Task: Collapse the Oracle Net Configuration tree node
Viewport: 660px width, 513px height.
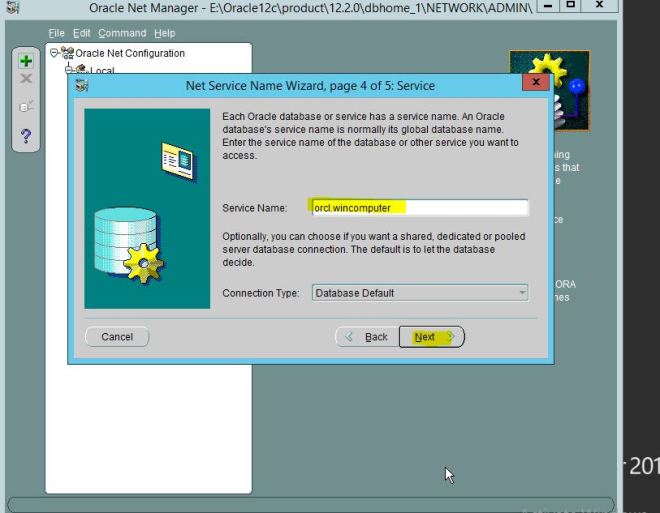Action: 55,54
